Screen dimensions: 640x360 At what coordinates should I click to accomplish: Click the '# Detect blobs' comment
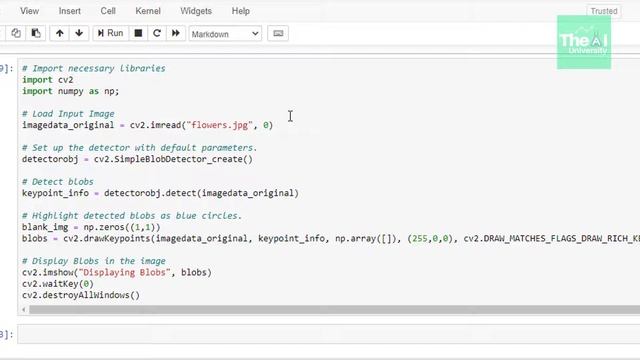[58, 182]
